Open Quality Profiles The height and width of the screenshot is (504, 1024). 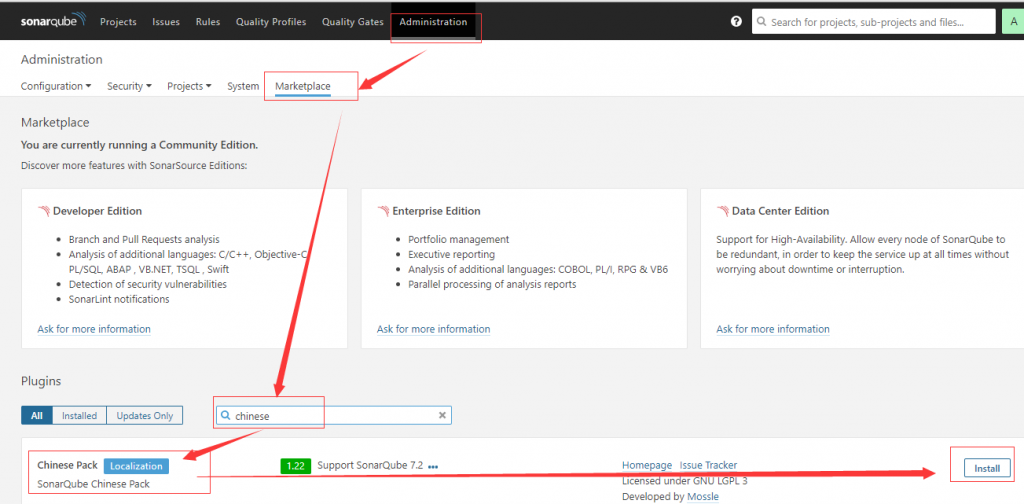271,22
